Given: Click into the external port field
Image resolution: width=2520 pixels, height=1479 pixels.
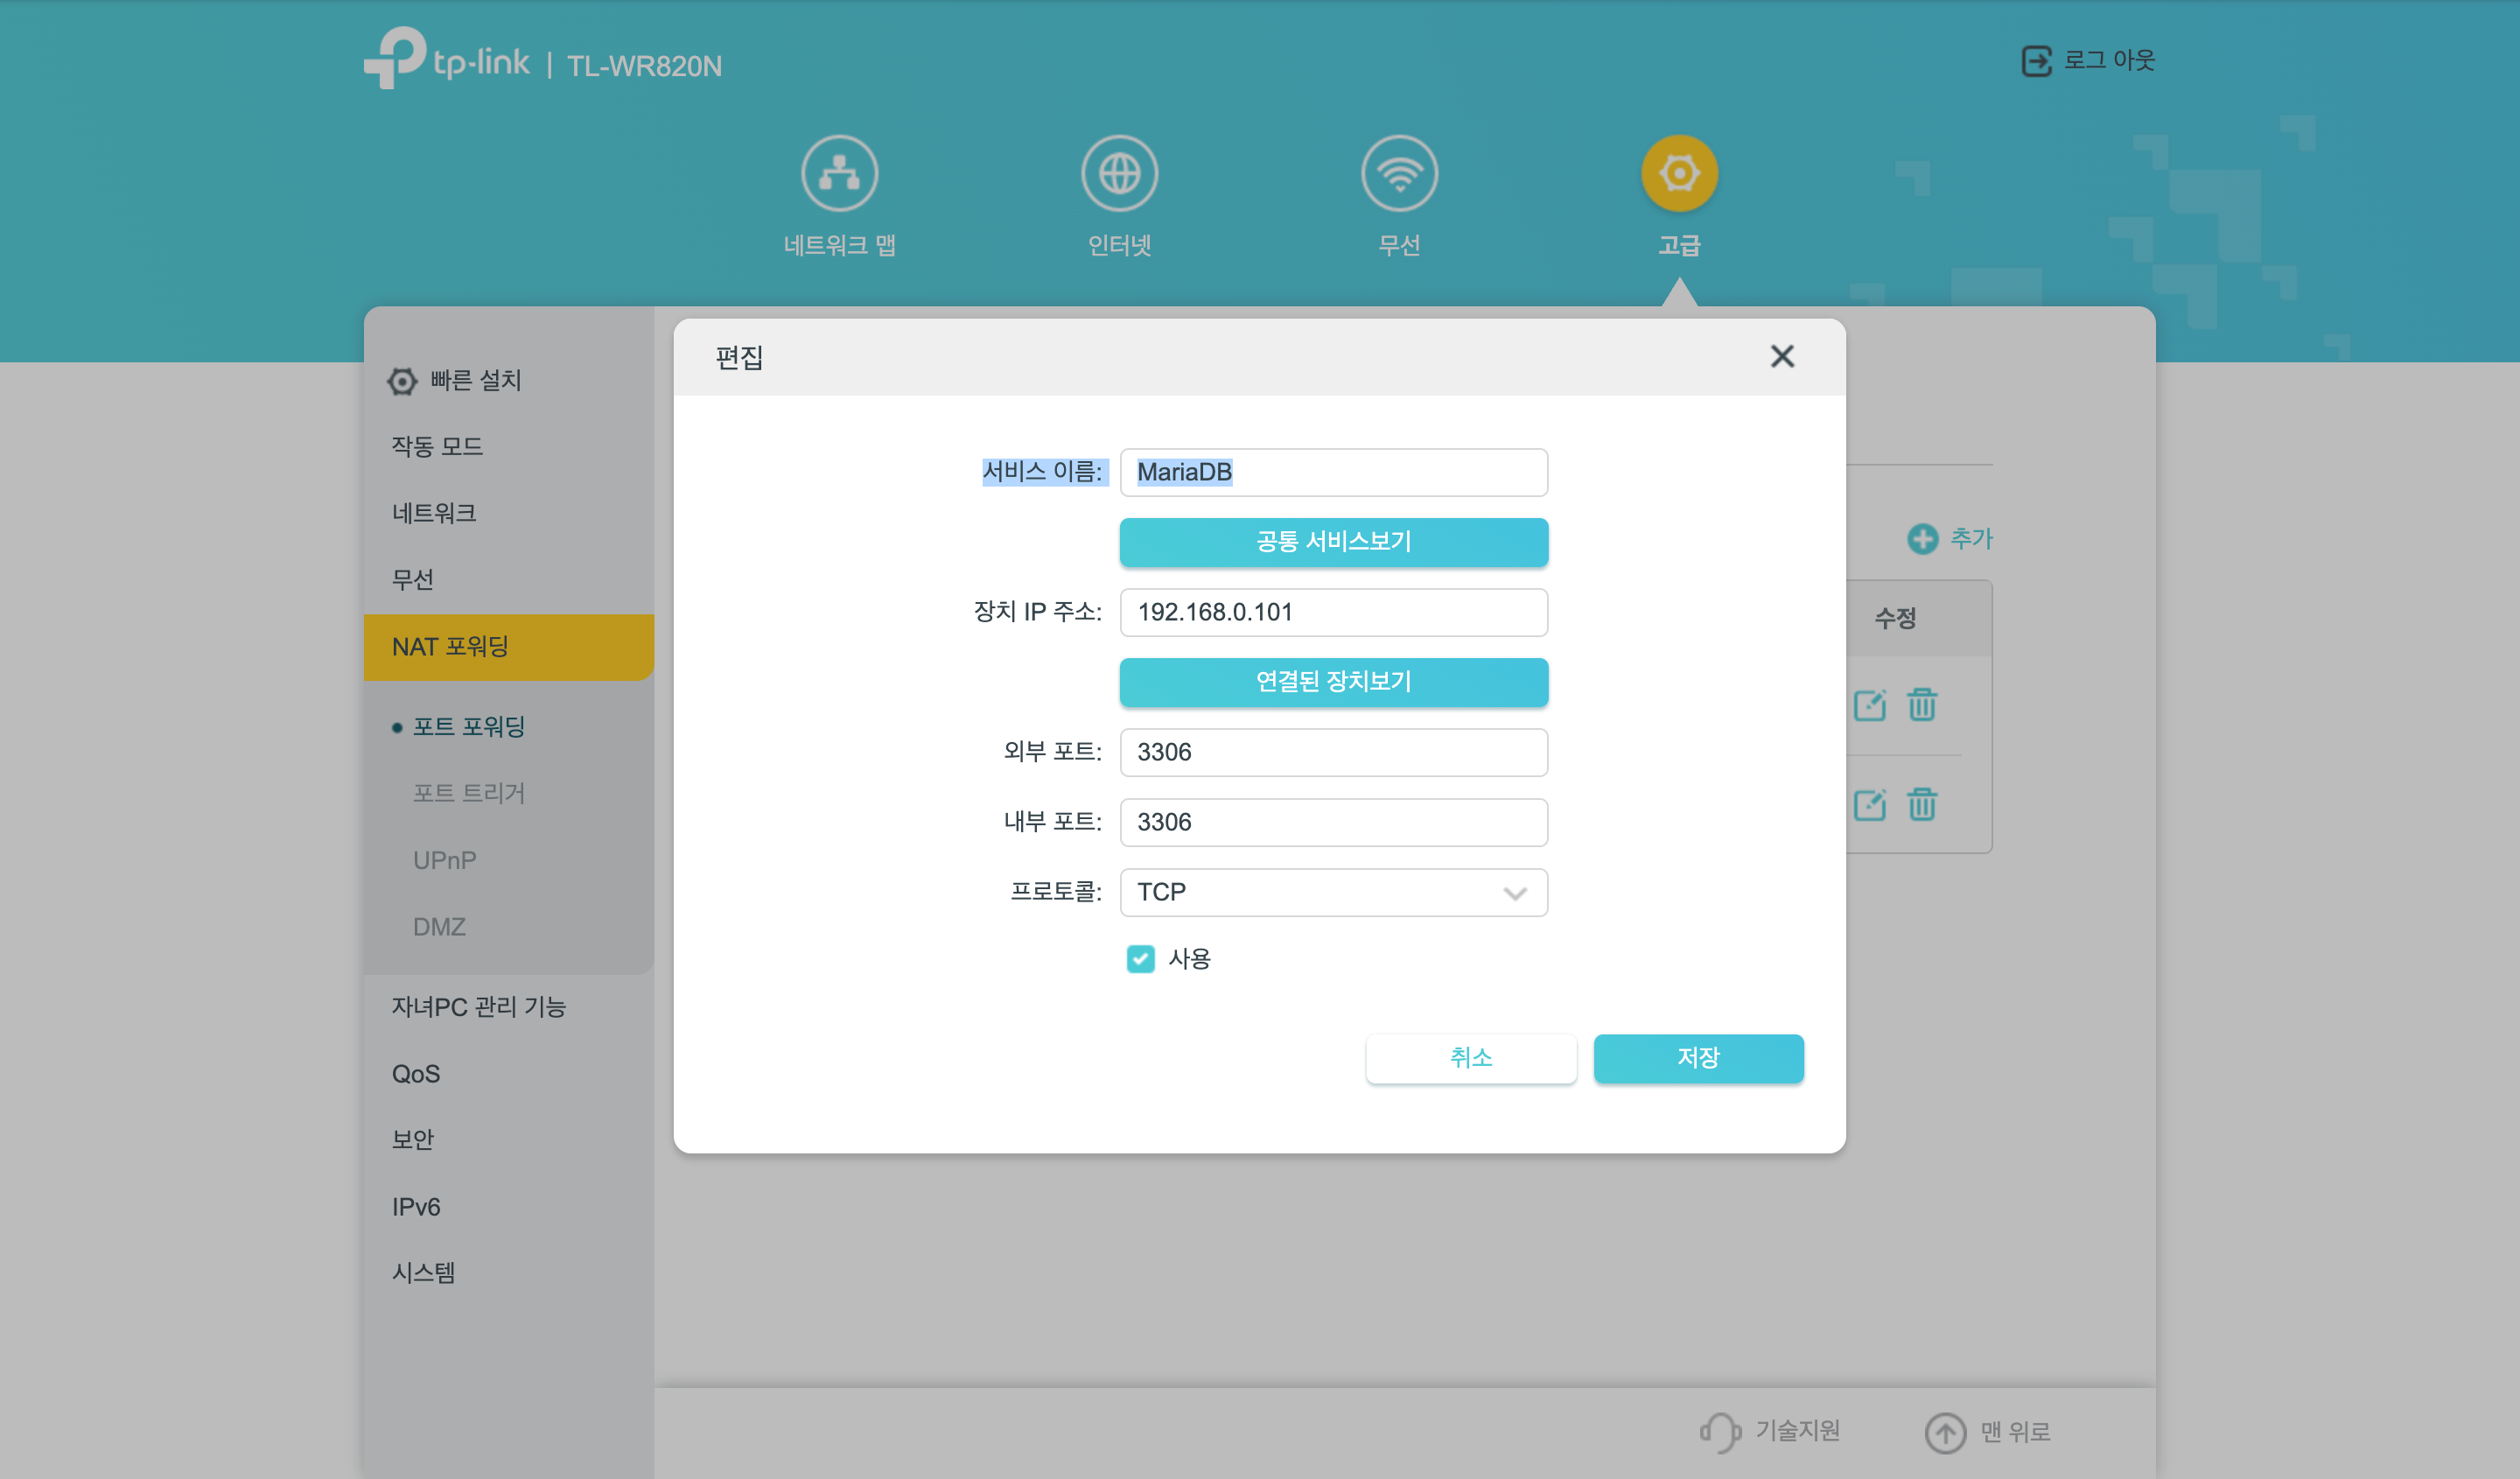Looking at the screenshot, I should [1333, 752].
